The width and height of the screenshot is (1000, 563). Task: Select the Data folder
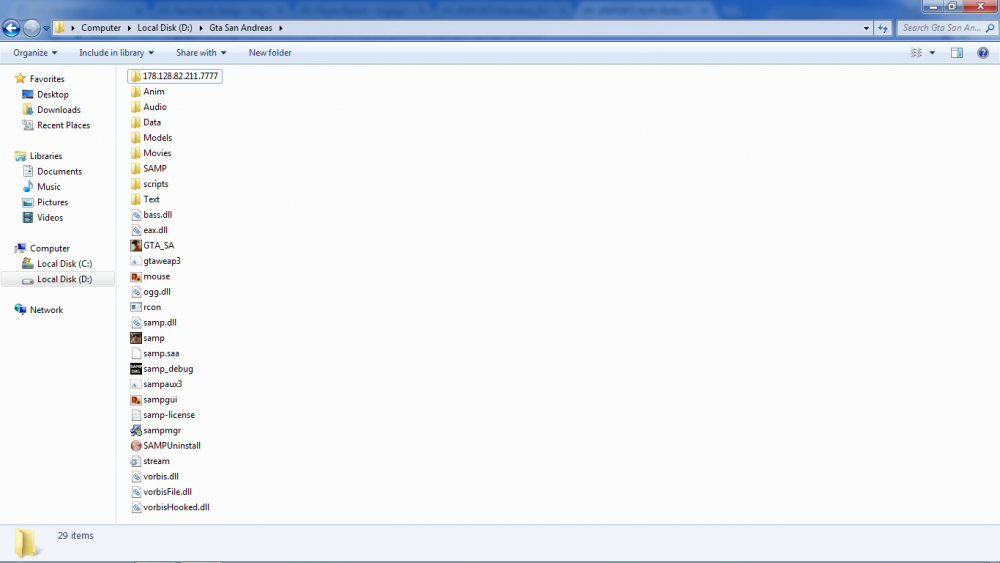pos(145,122)
